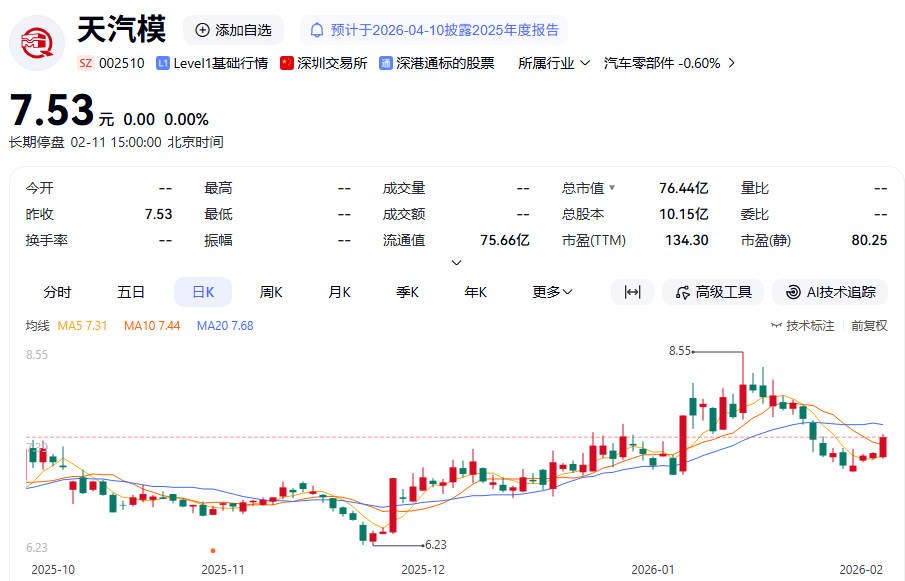
Task: Click the 均线 label
Action: pyautogui.click(x=38, y=325)
